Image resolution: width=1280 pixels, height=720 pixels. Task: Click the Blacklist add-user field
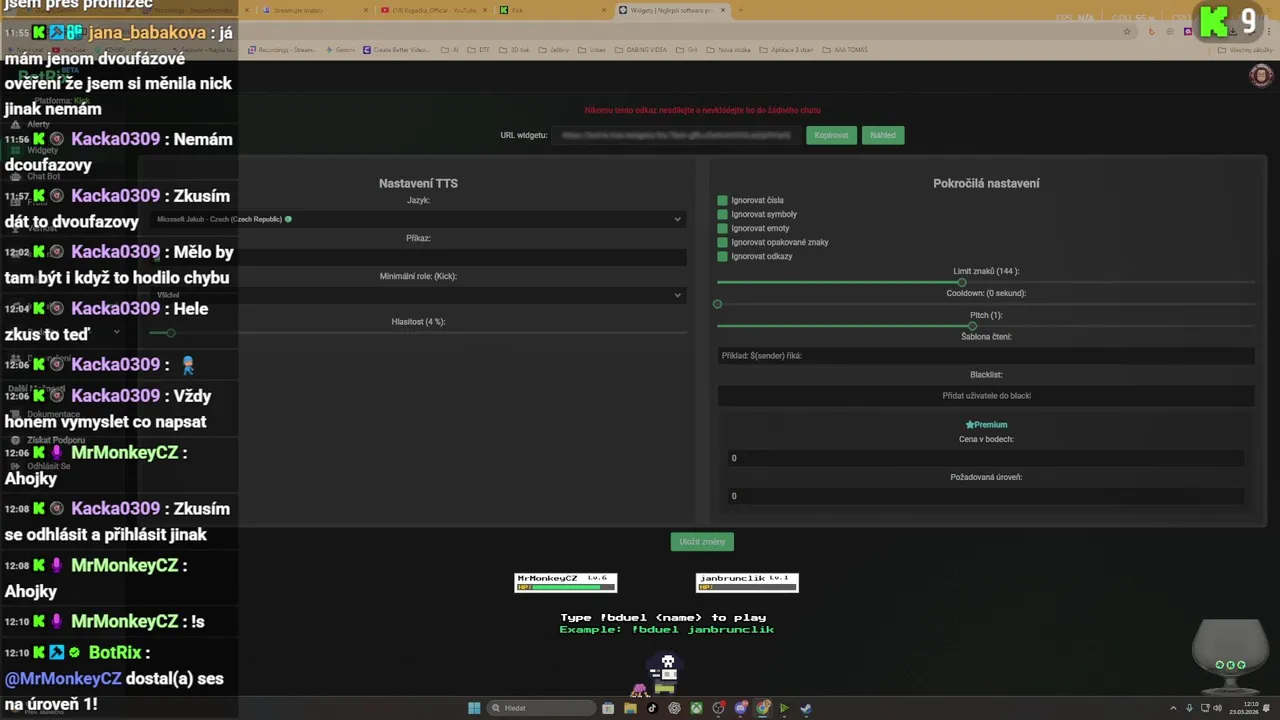tap(986, 396)
